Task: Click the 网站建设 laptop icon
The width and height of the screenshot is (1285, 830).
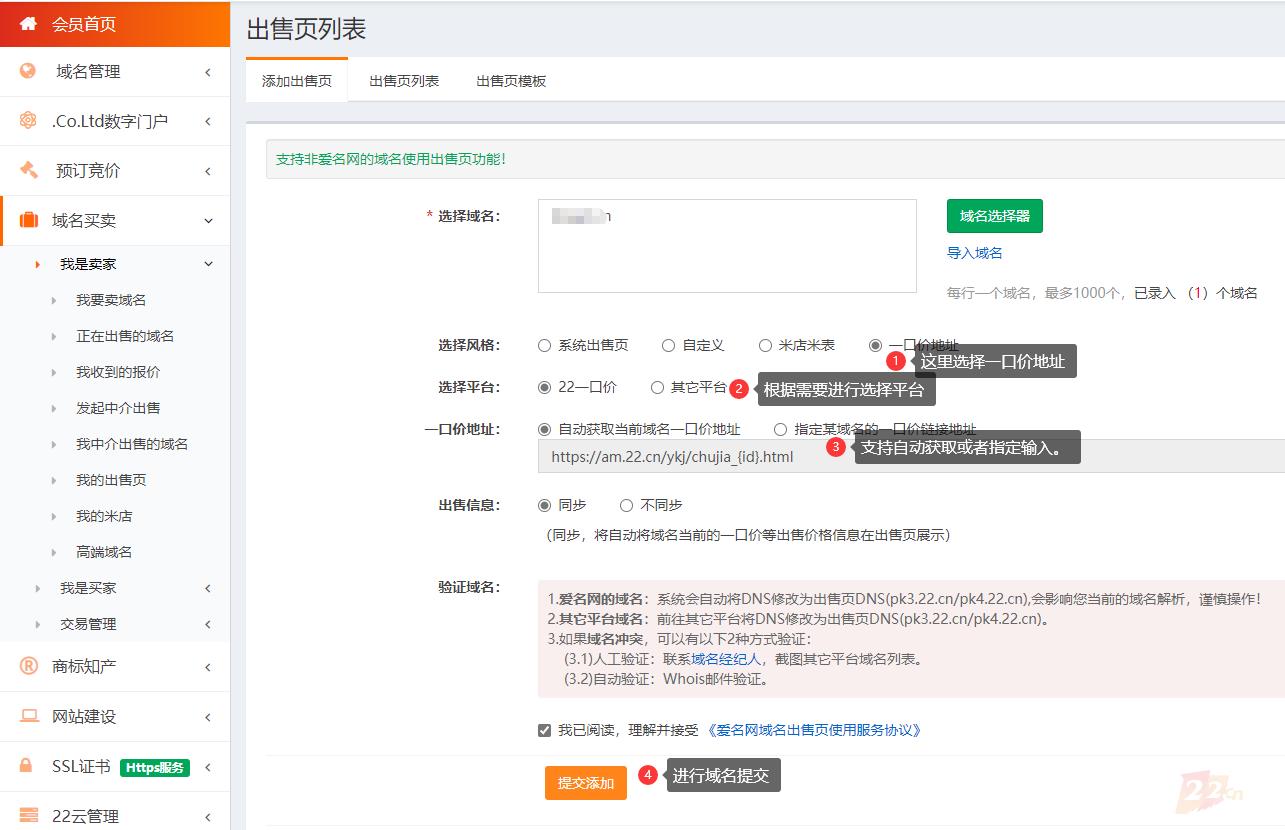Action: [28, 716]
